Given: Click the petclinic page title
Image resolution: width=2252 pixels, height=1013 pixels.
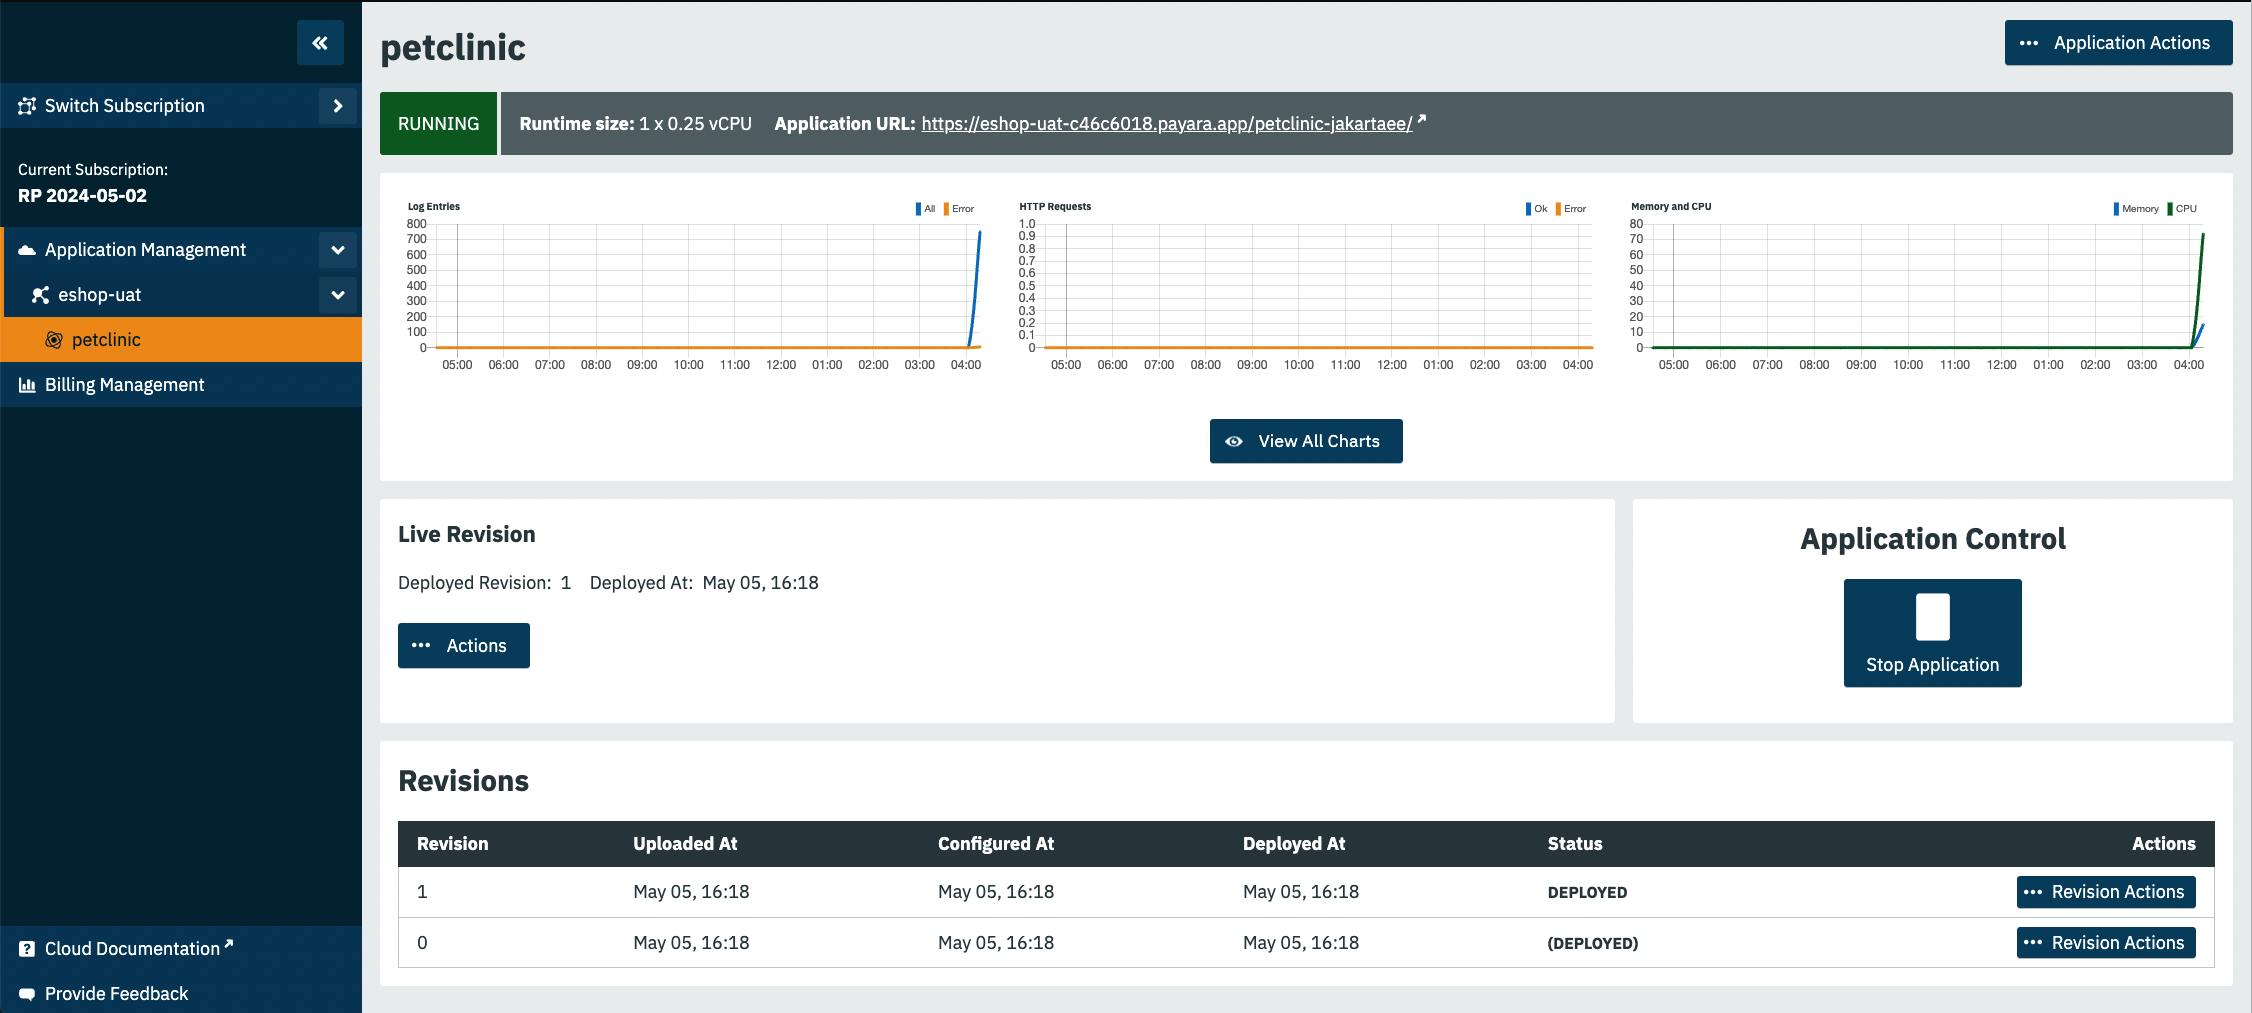Looking at the screenshot, I should [453, 48].
